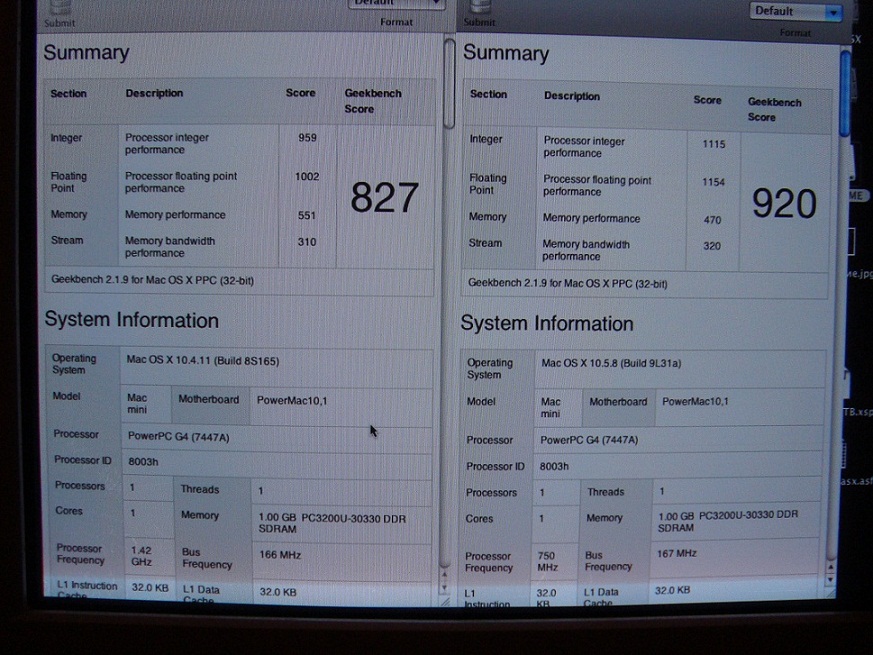Click the Memory score 551
Screen dimensions: 873x655
(x=307, y=216)
